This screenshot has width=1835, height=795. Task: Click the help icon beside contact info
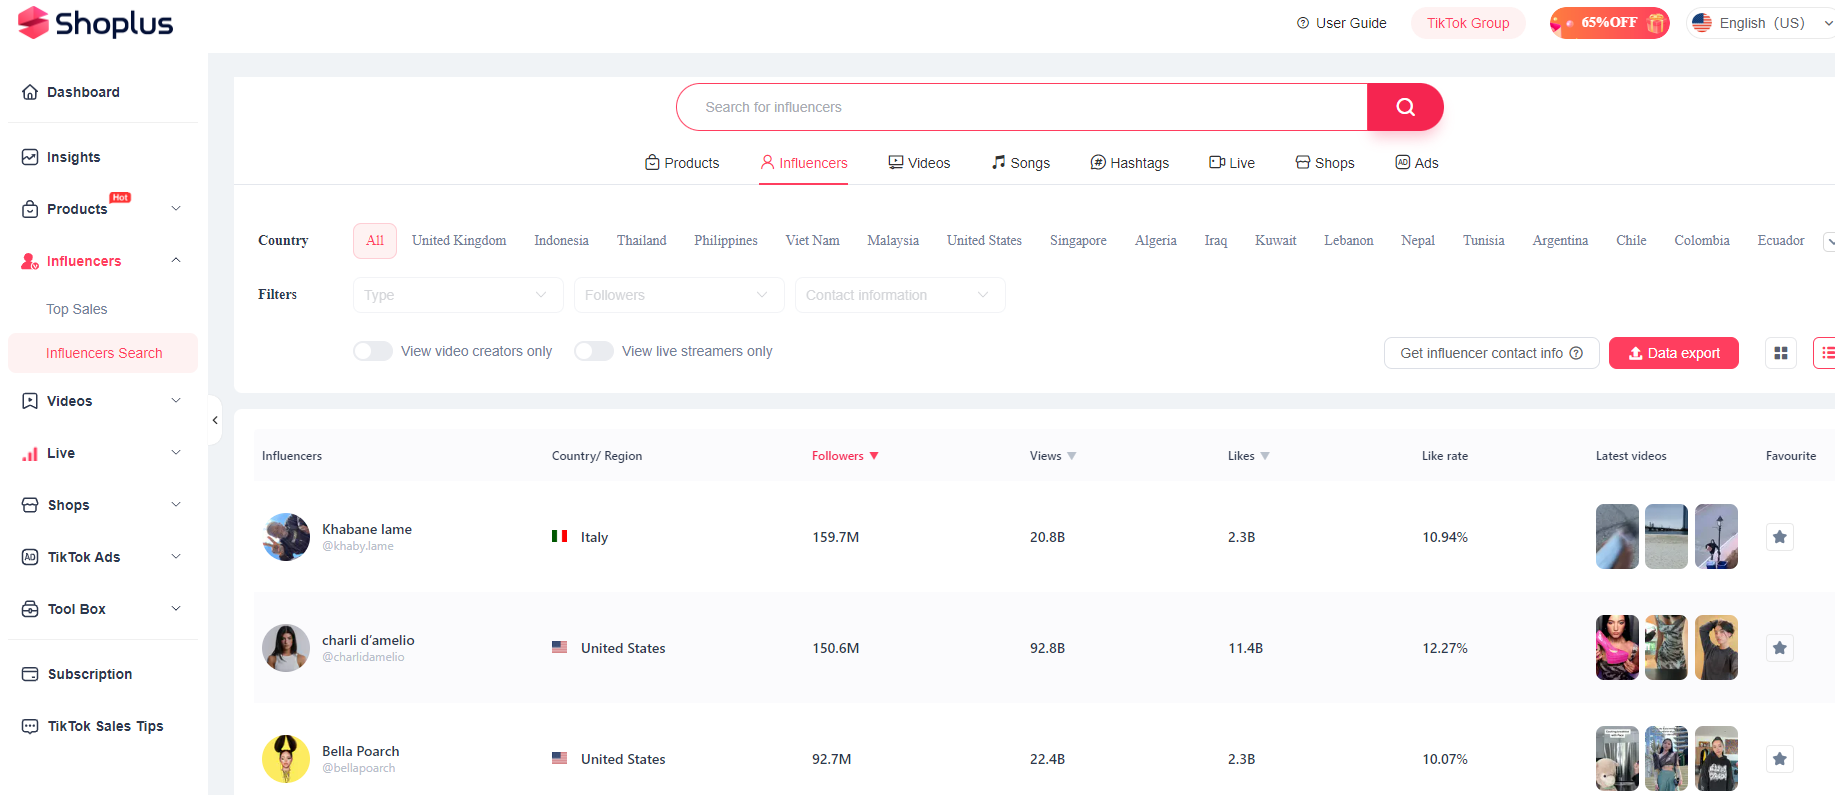click(x=1576, y=353)
